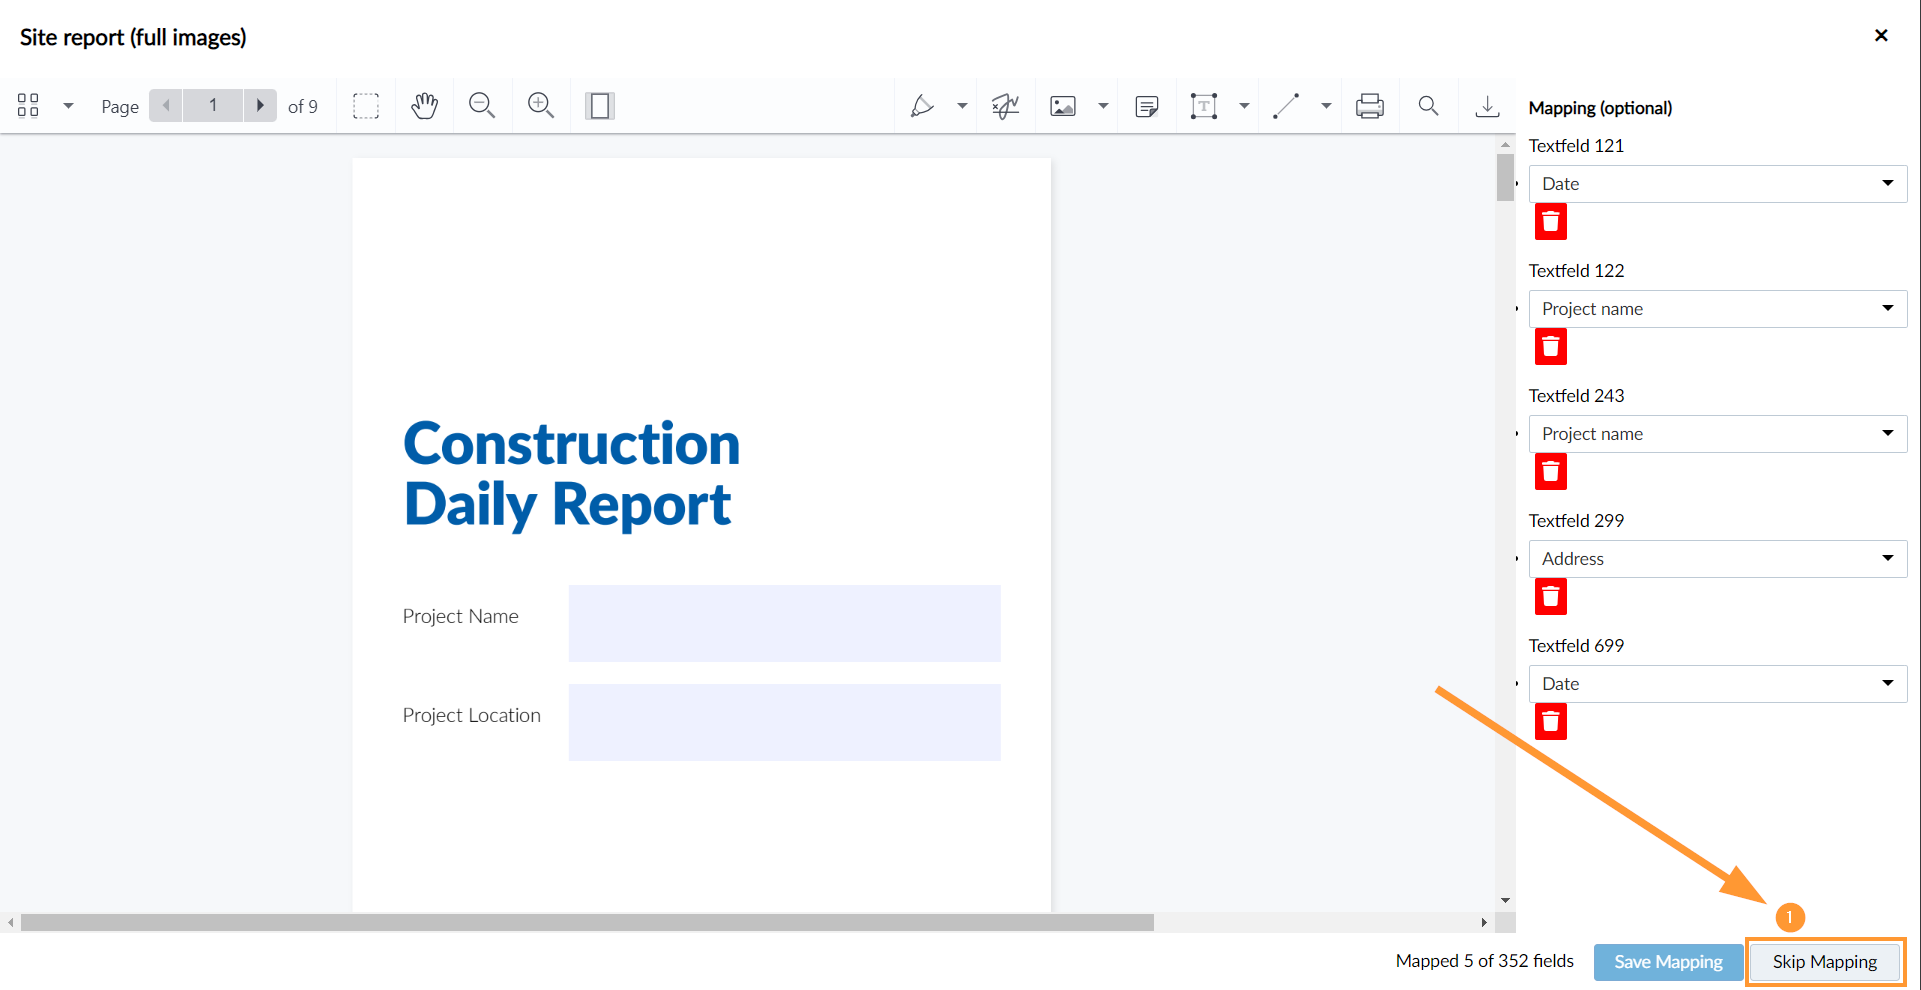Open the insert image tool

click(x=1063, y=105)
